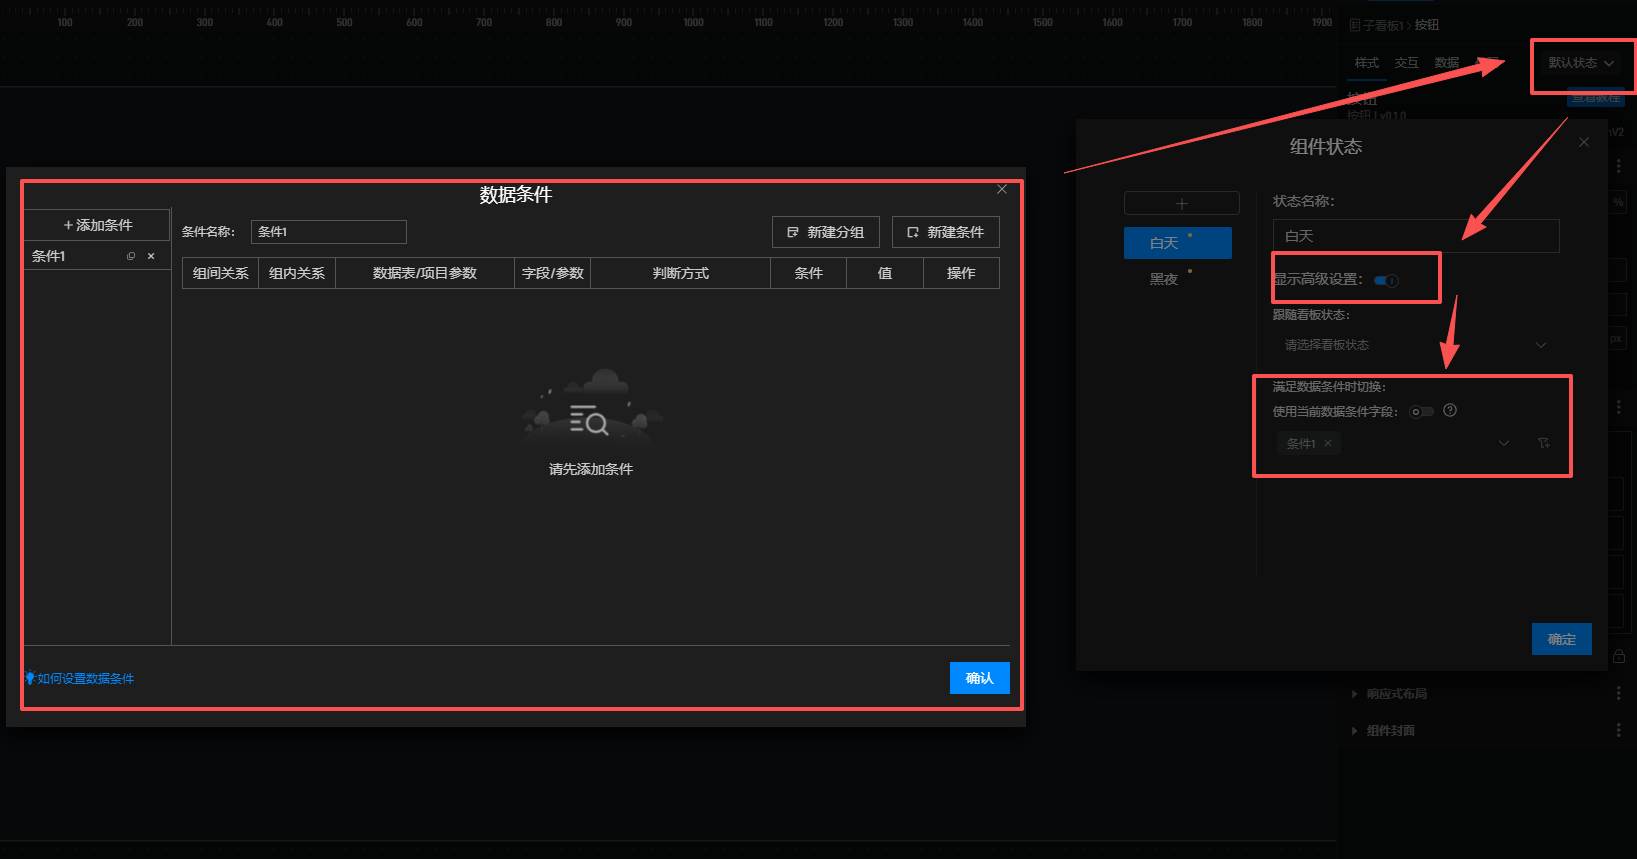Open the 请选择看板状态 dropdown
This screenshot has width=1637, height=859.
coord(1414,345)
